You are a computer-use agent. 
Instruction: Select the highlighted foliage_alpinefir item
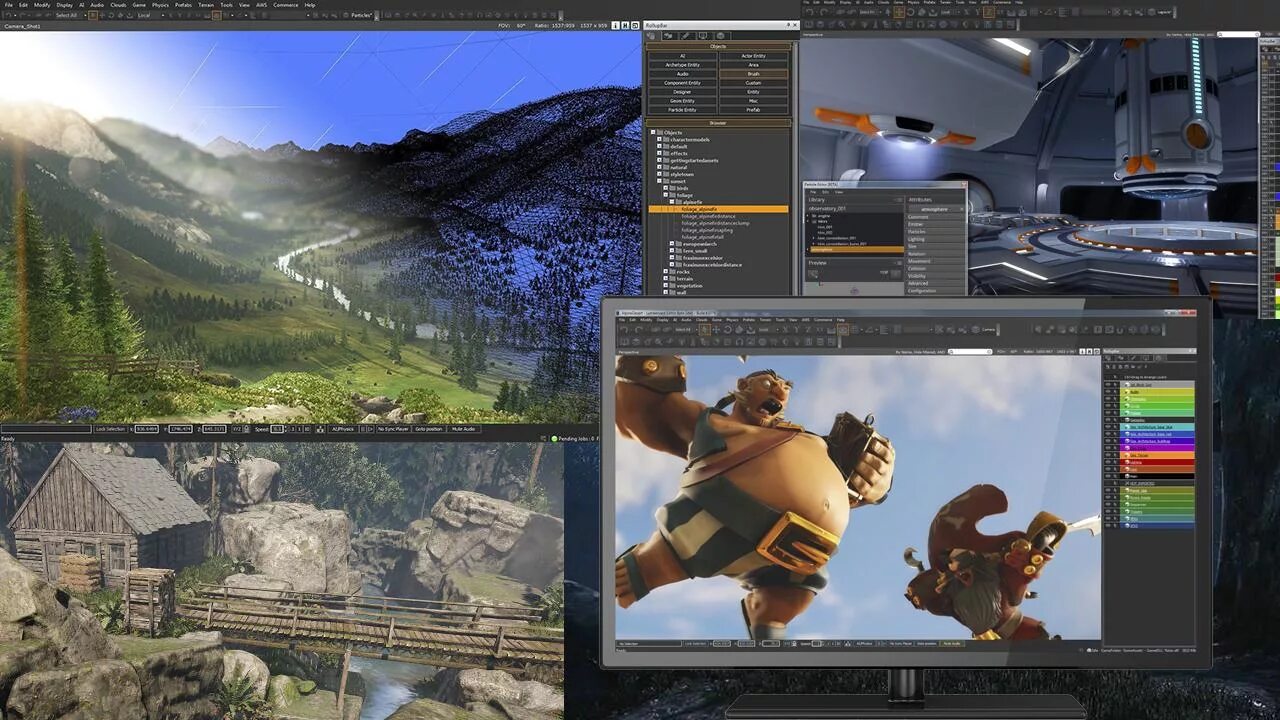click(719, 209)
